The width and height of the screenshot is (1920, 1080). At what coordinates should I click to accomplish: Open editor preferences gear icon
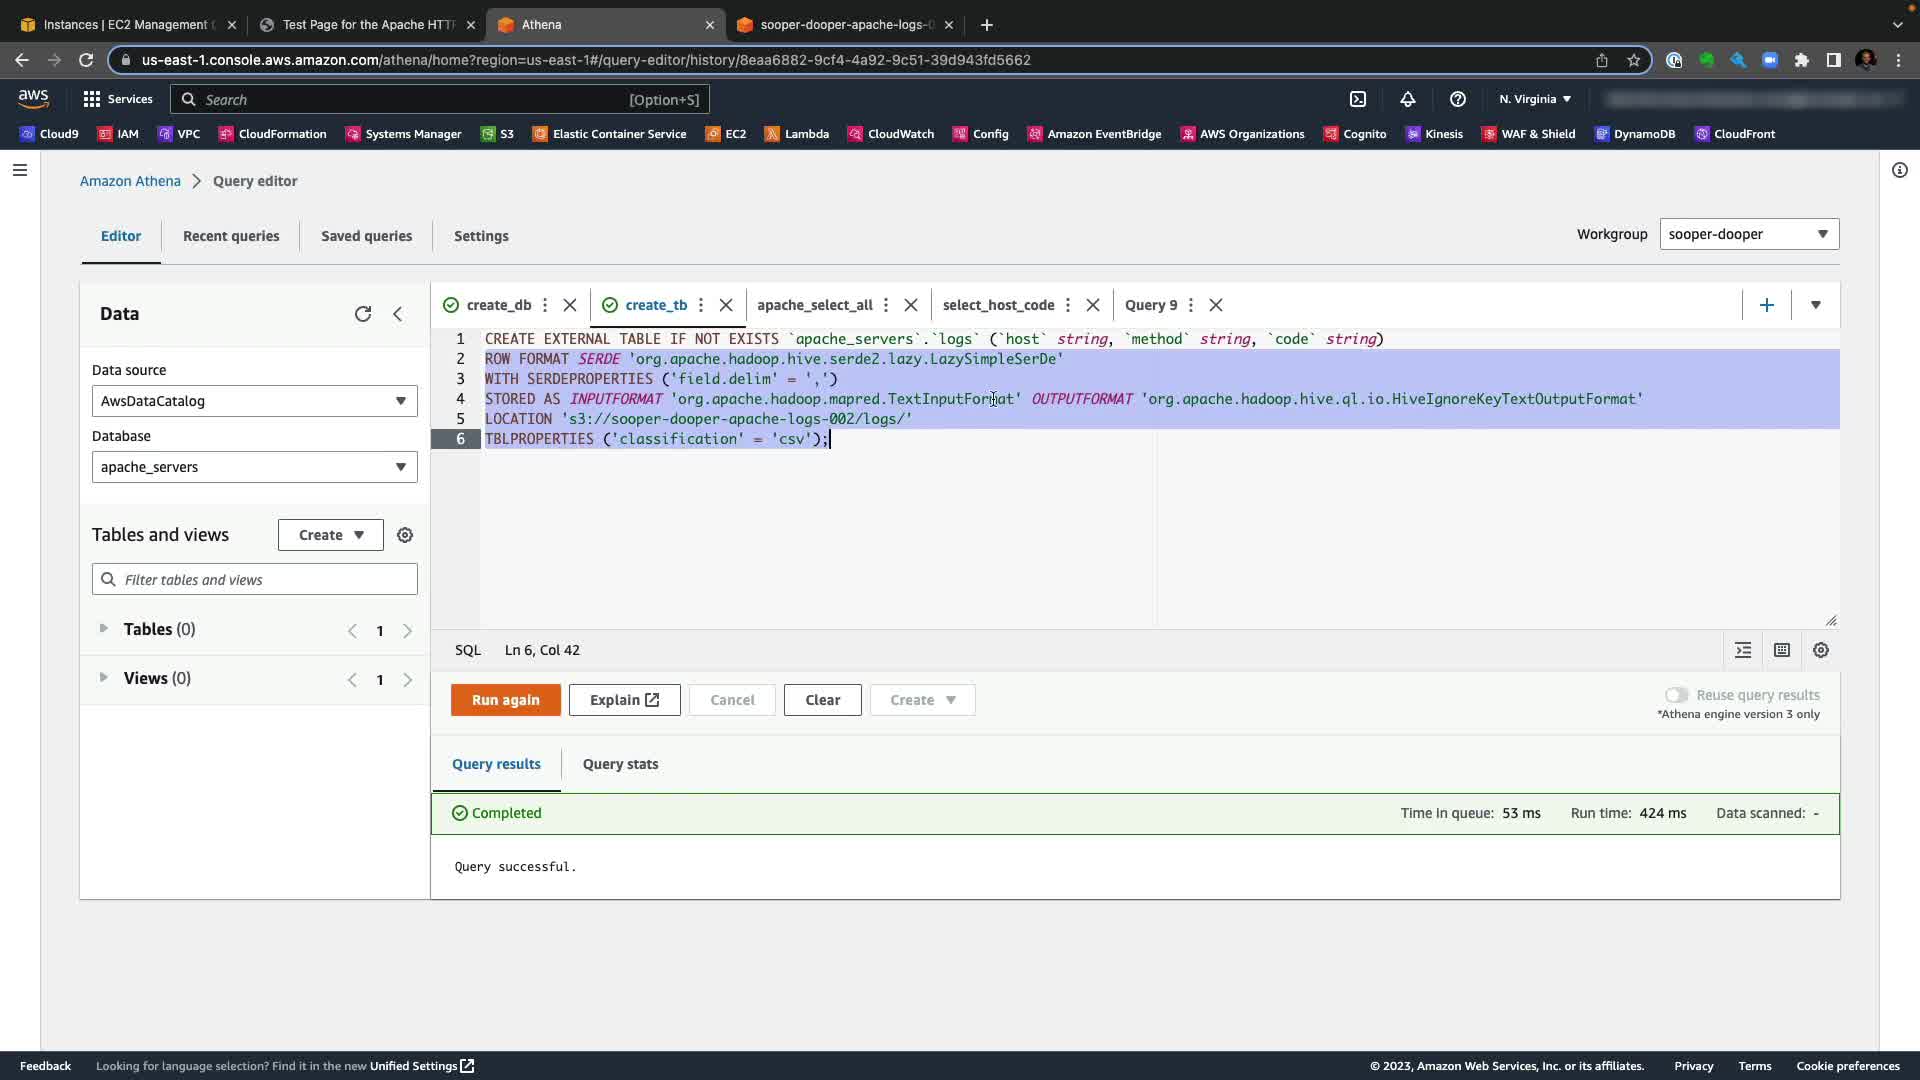click(x=1821, y=650)
